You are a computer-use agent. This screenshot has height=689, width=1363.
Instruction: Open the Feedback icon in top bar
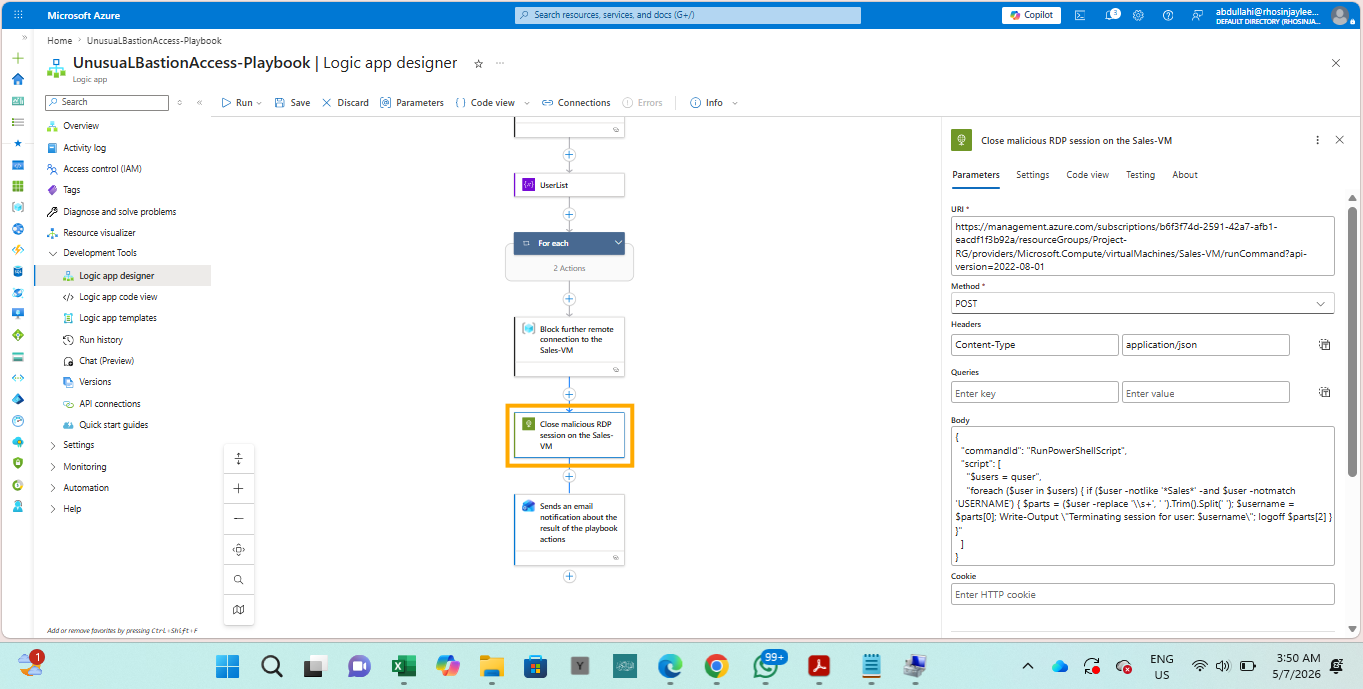[1197, 15]
